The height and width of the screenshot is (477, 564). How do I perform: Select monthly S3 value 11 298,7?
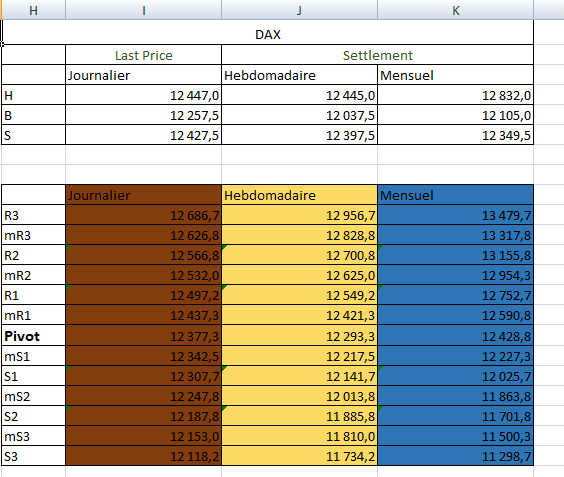pyautogui.click(x=455, y=456)
